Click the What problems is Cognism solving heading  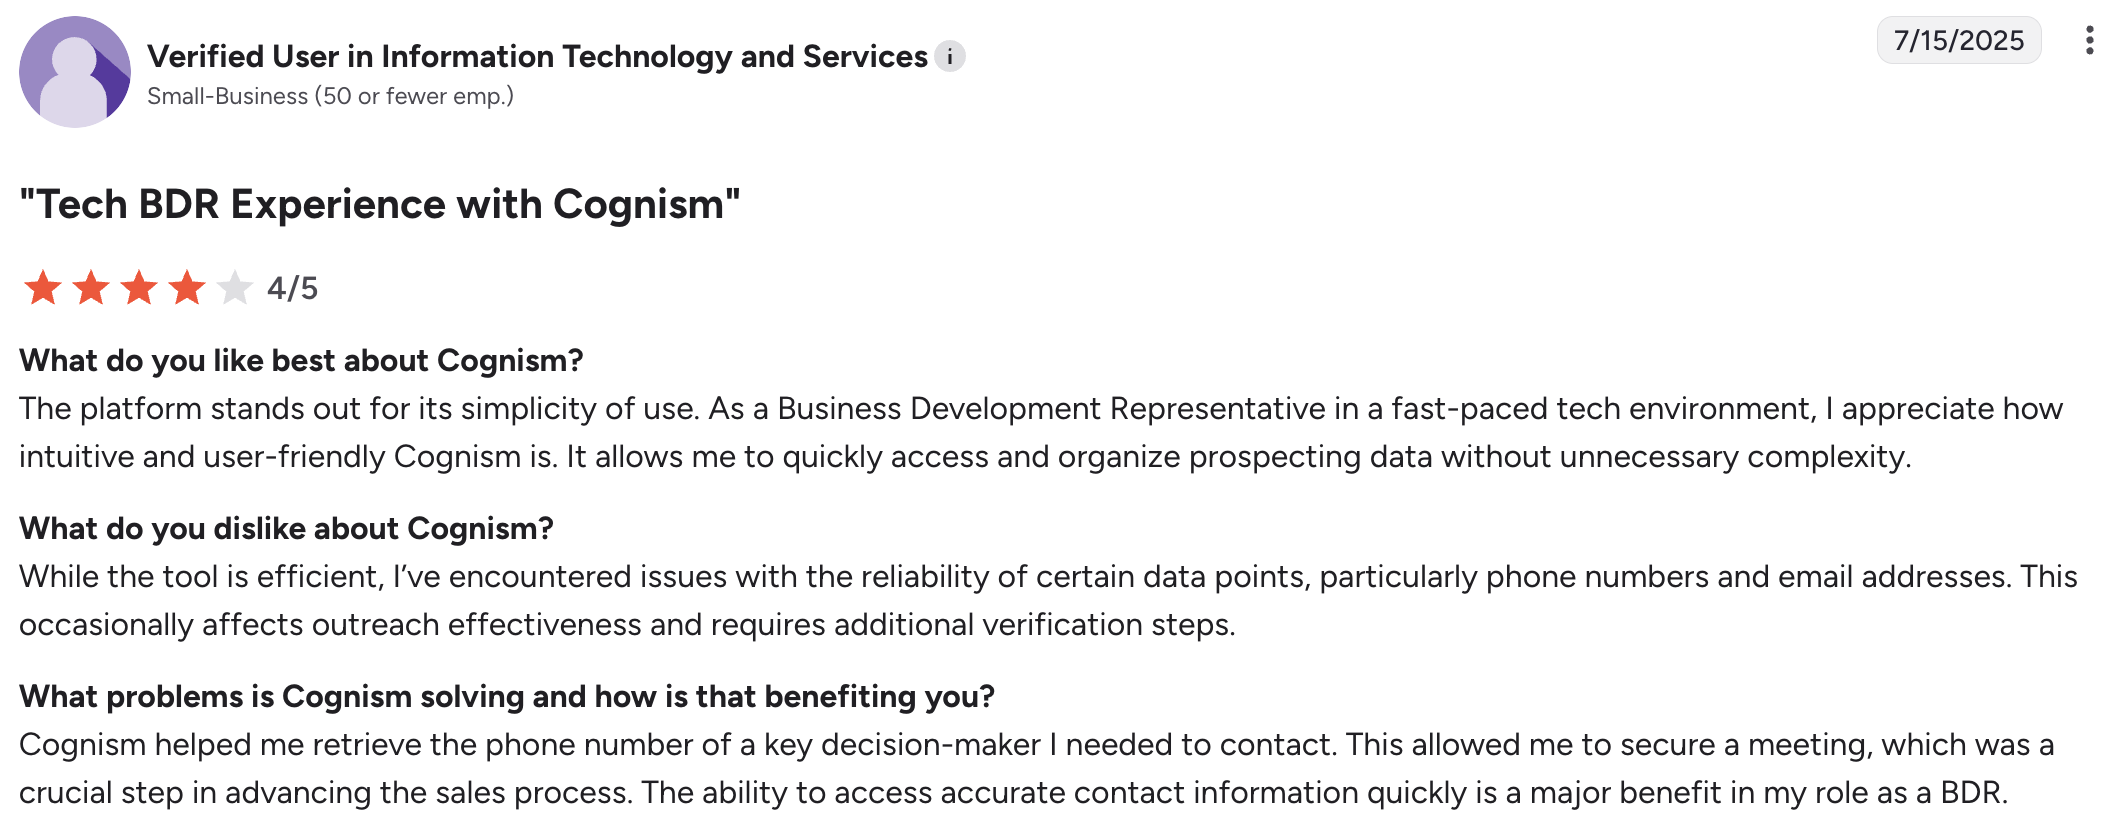pyautogui.click(x=507, y=696)
